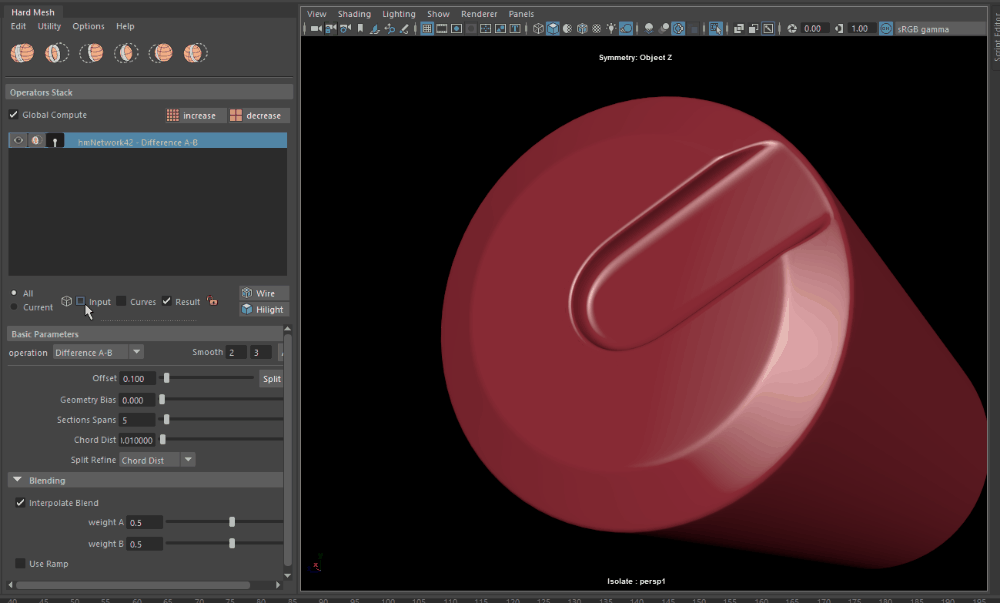The width and height of the screenshot is (1000, 603).
Task: Click the weight B slider handle
Action: click(x=232, y=544)
